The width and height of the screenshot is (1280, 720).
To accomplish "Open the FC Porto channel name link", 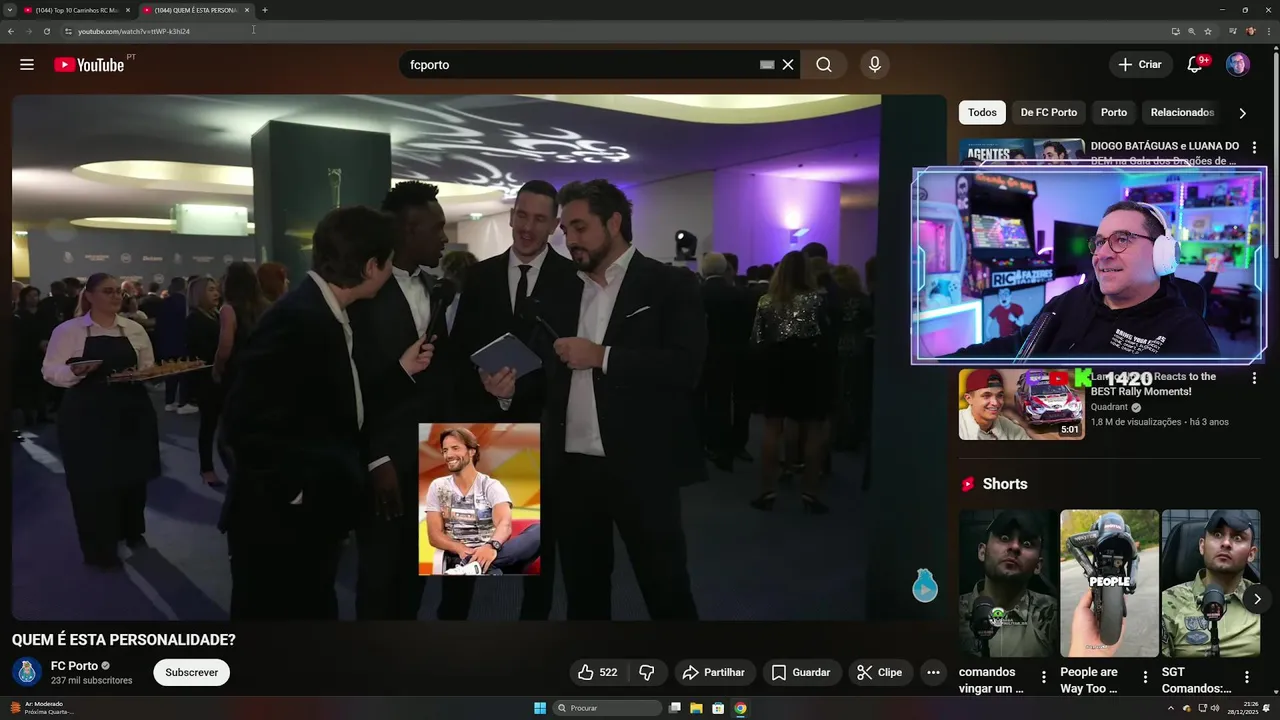I will pos(74,666).
